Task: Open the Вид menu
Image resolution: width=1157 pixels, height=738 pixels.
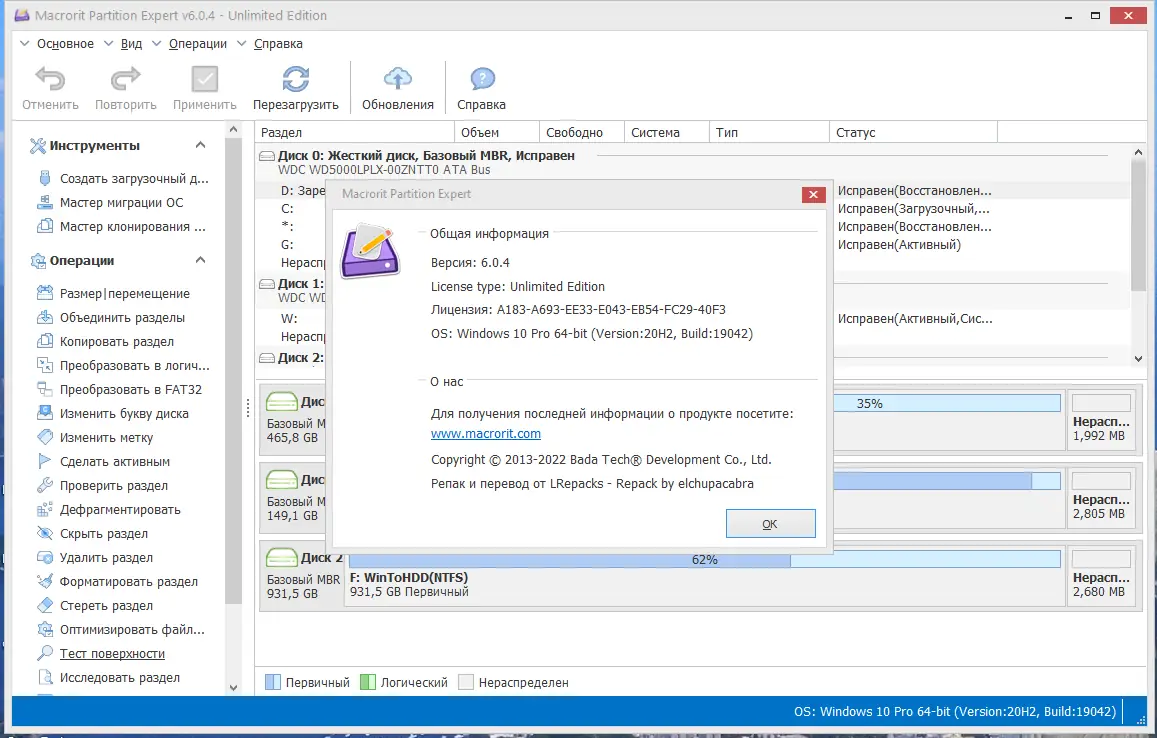Action: click(x=129, y=43)
